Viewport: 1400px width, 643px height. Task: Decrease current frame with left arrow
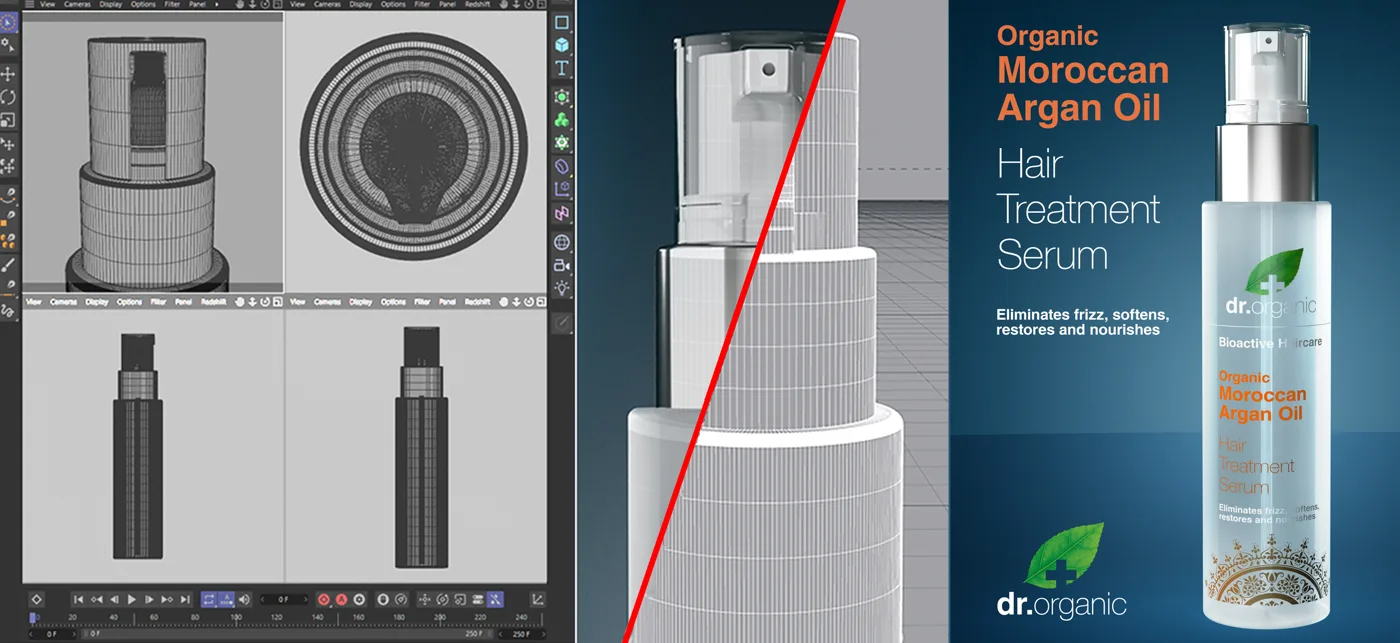coord(263,599)
